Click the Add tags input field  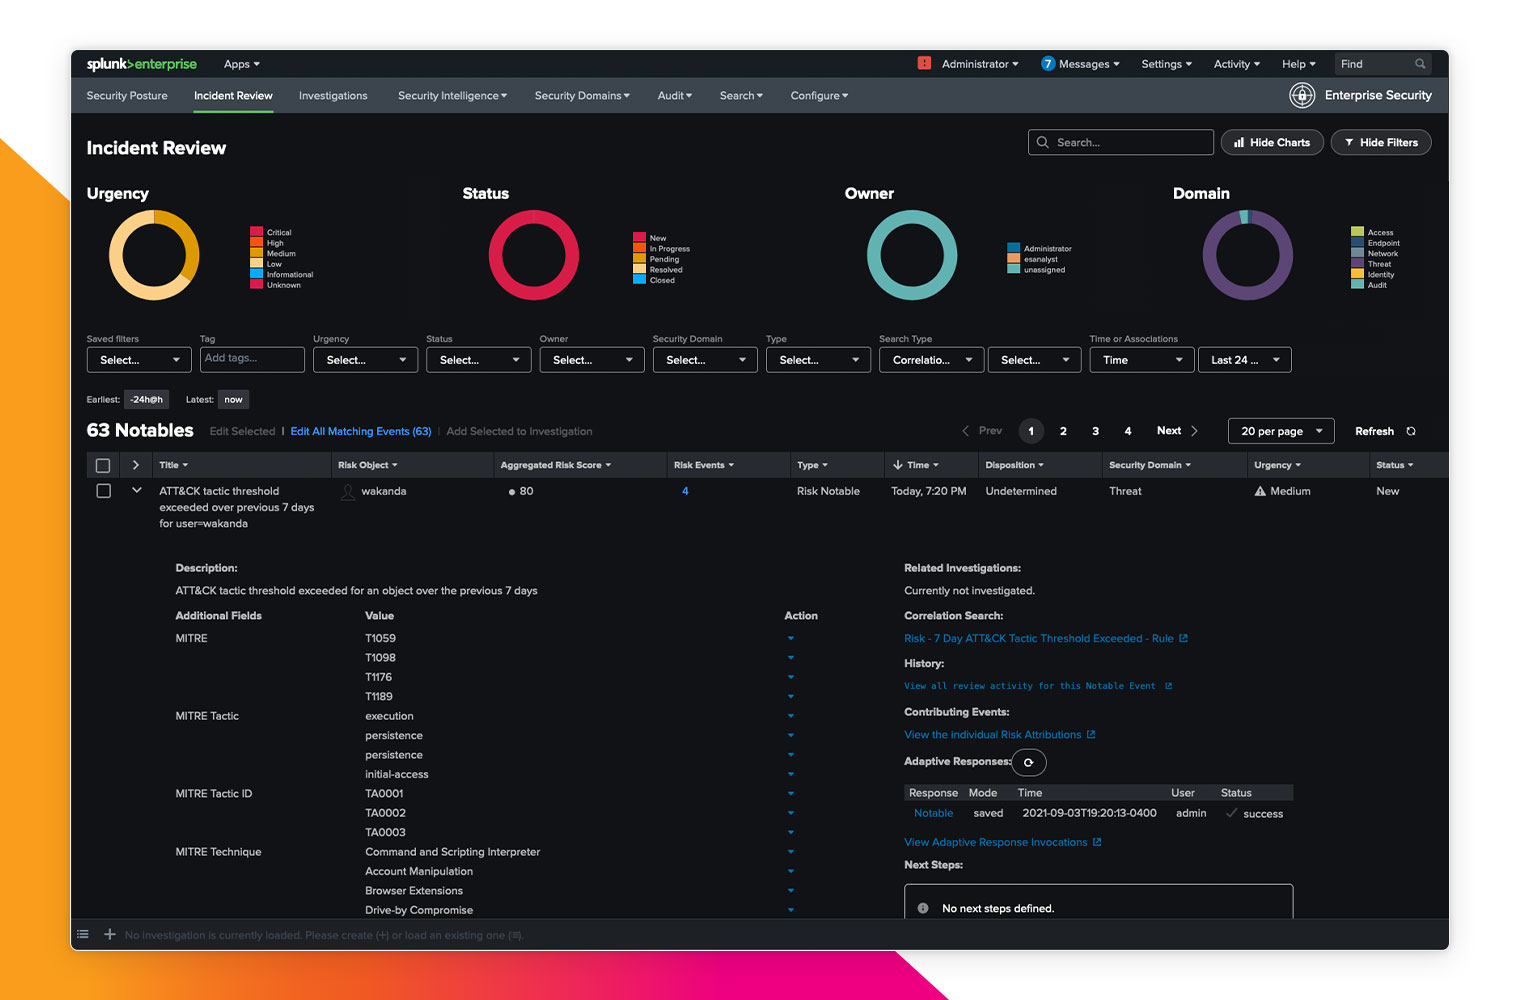click(252, 359)
